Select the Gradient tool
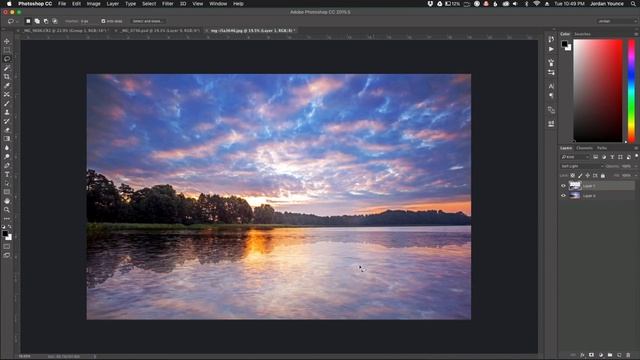Image resolution: width=640 pixels, height=360 pixels. 7,139
